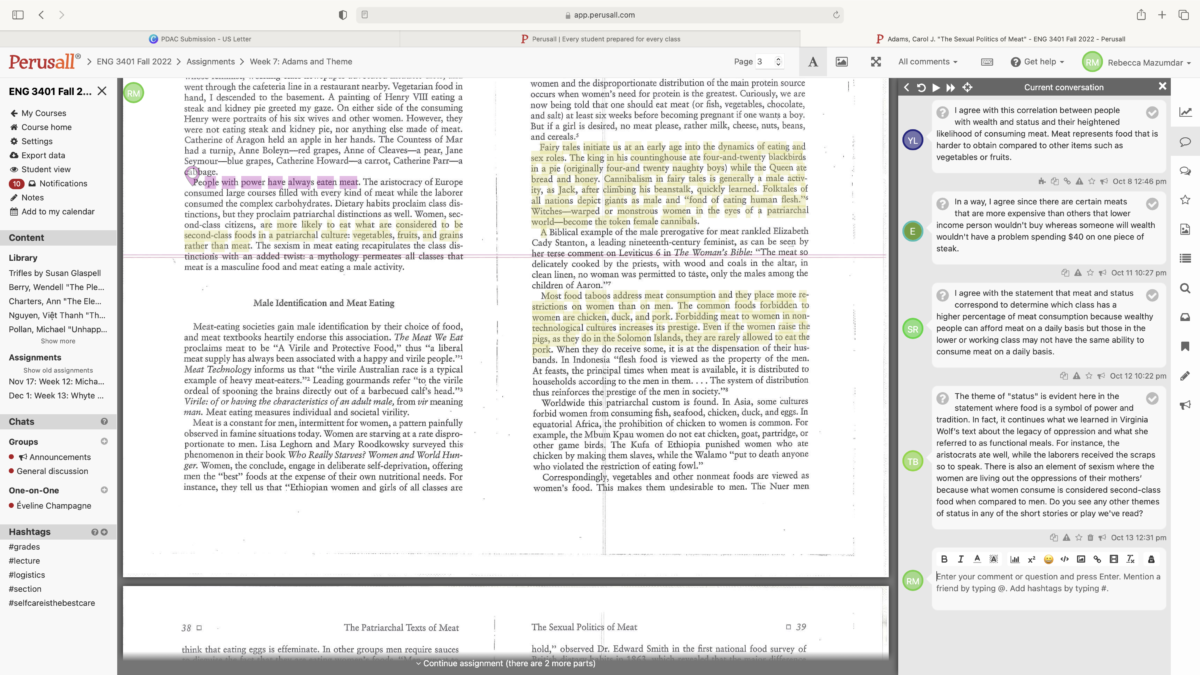Toggle question mark on YL's comment

[x=942, y=112]
